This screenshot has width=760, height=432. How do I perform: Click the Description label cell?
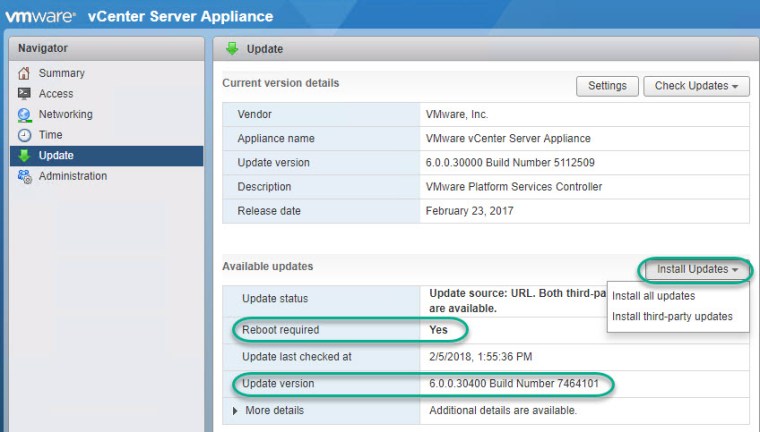(321, 187)
